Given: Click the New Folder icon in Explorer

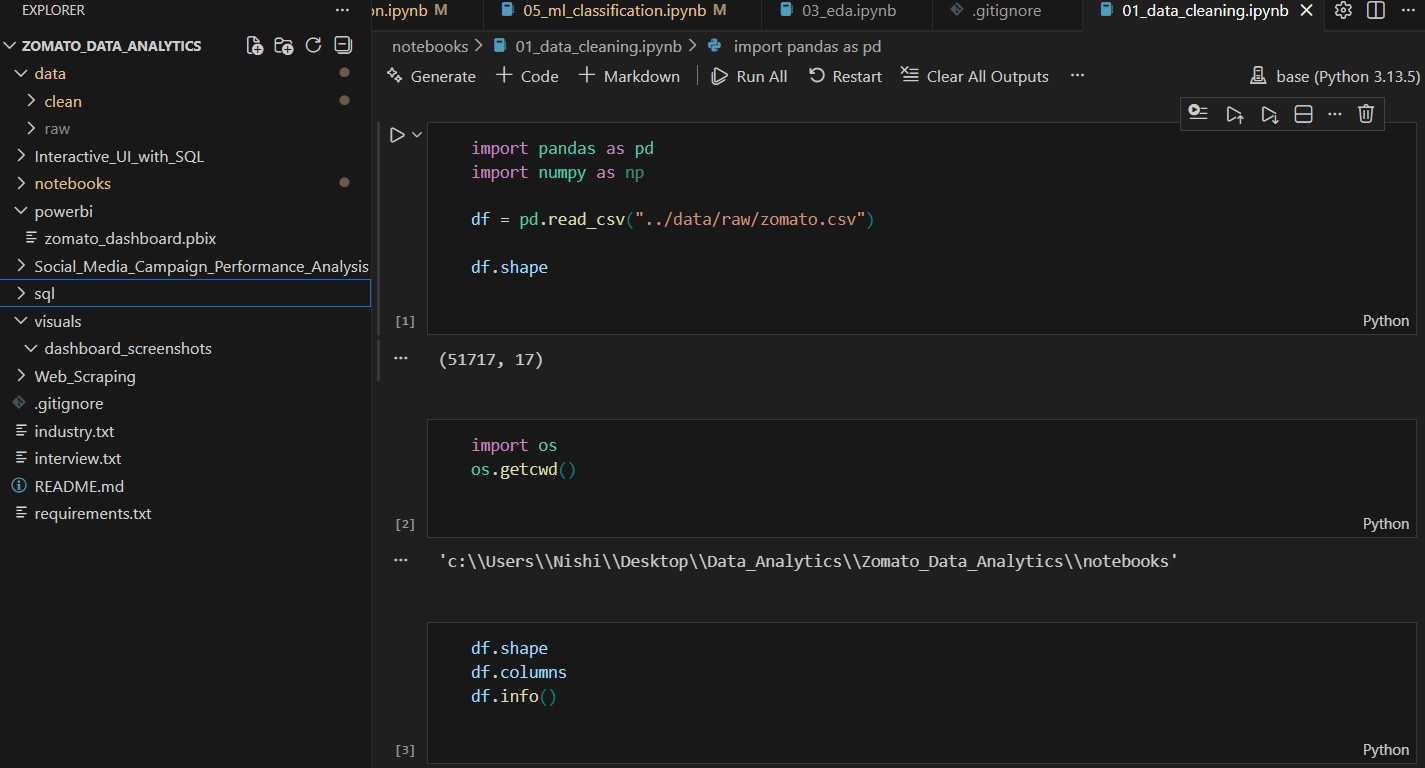Looking at the screenshot, I should tap(284, 46).
